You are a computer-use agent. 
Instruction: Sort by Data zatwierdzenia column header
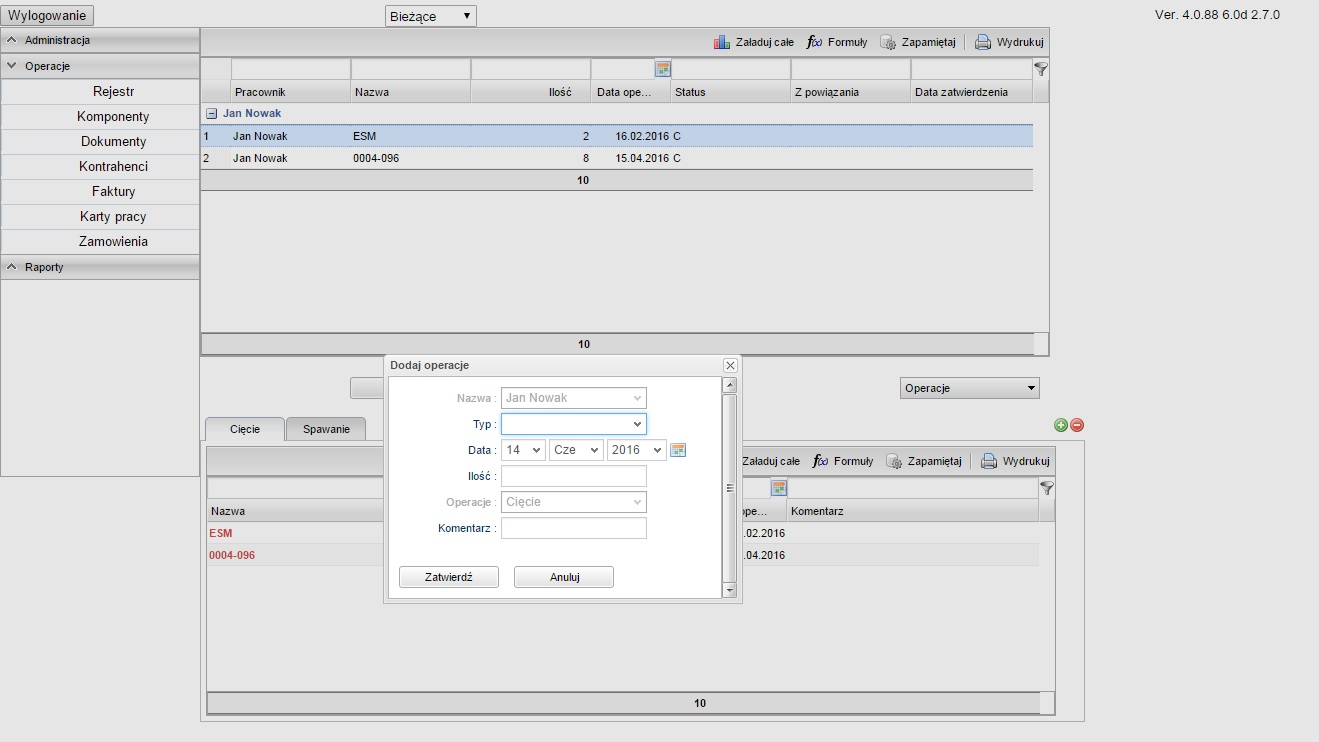pyautogui.click(x=971, y=92)
